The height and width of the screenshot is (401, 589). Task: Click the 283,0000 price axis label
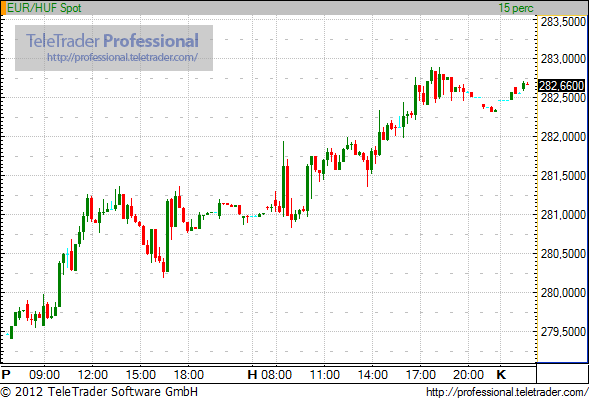(x=563, y=59)
